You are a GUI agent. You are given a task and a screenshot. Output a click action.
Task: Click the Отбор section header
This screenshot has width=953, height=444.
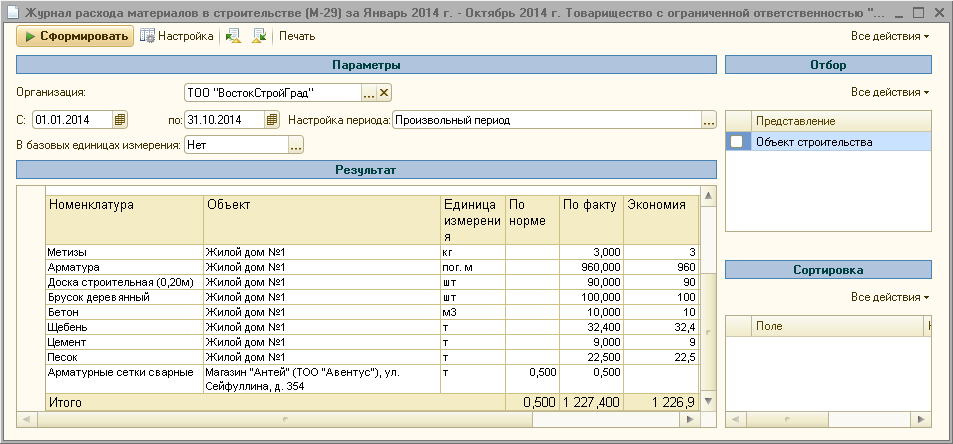coord(828,65)
